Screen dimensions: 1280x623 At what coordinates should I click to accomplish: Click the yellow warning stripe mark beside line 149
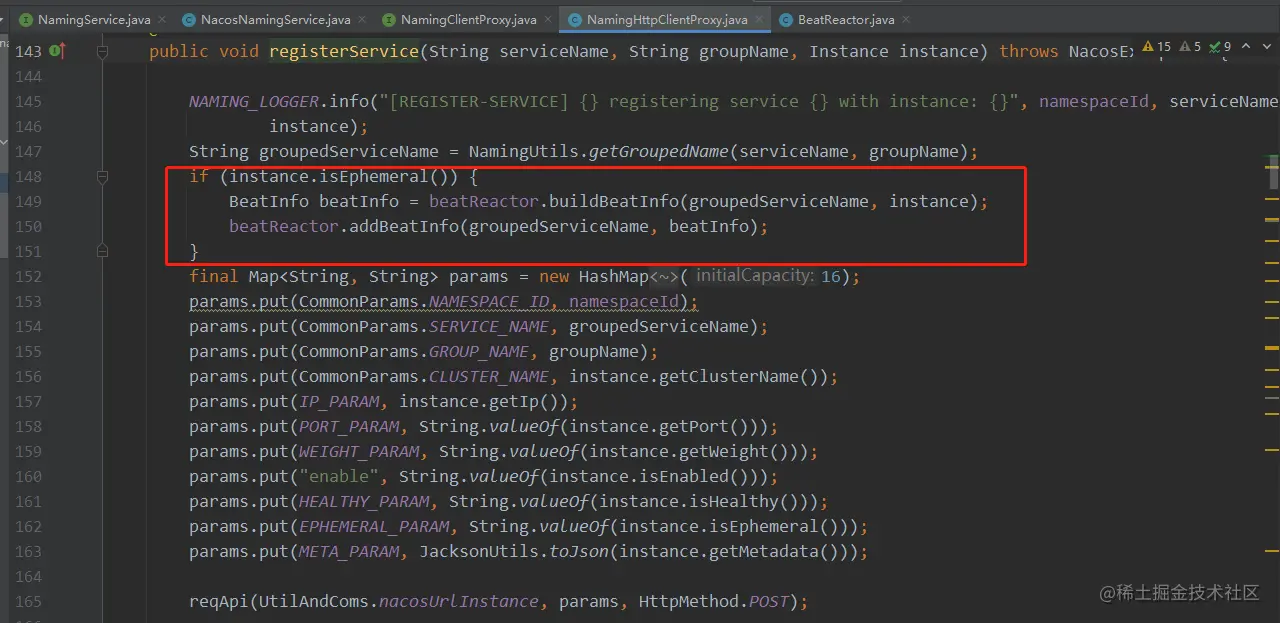1272,199
